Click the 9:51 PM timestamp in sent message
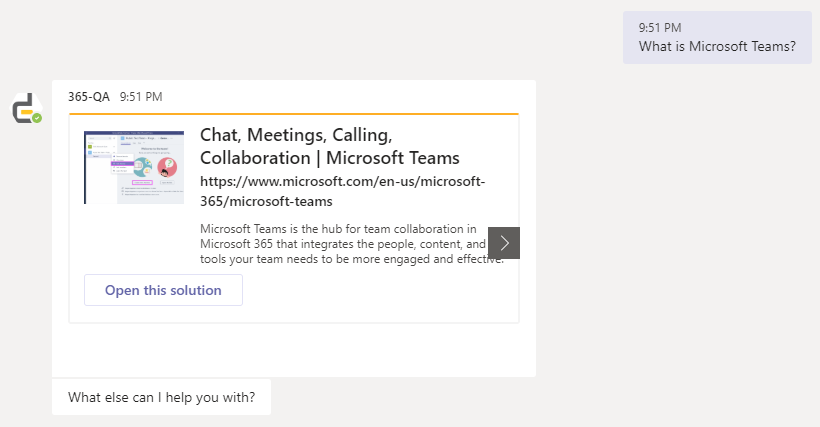 pyautogui.click(x=660, y=28)
